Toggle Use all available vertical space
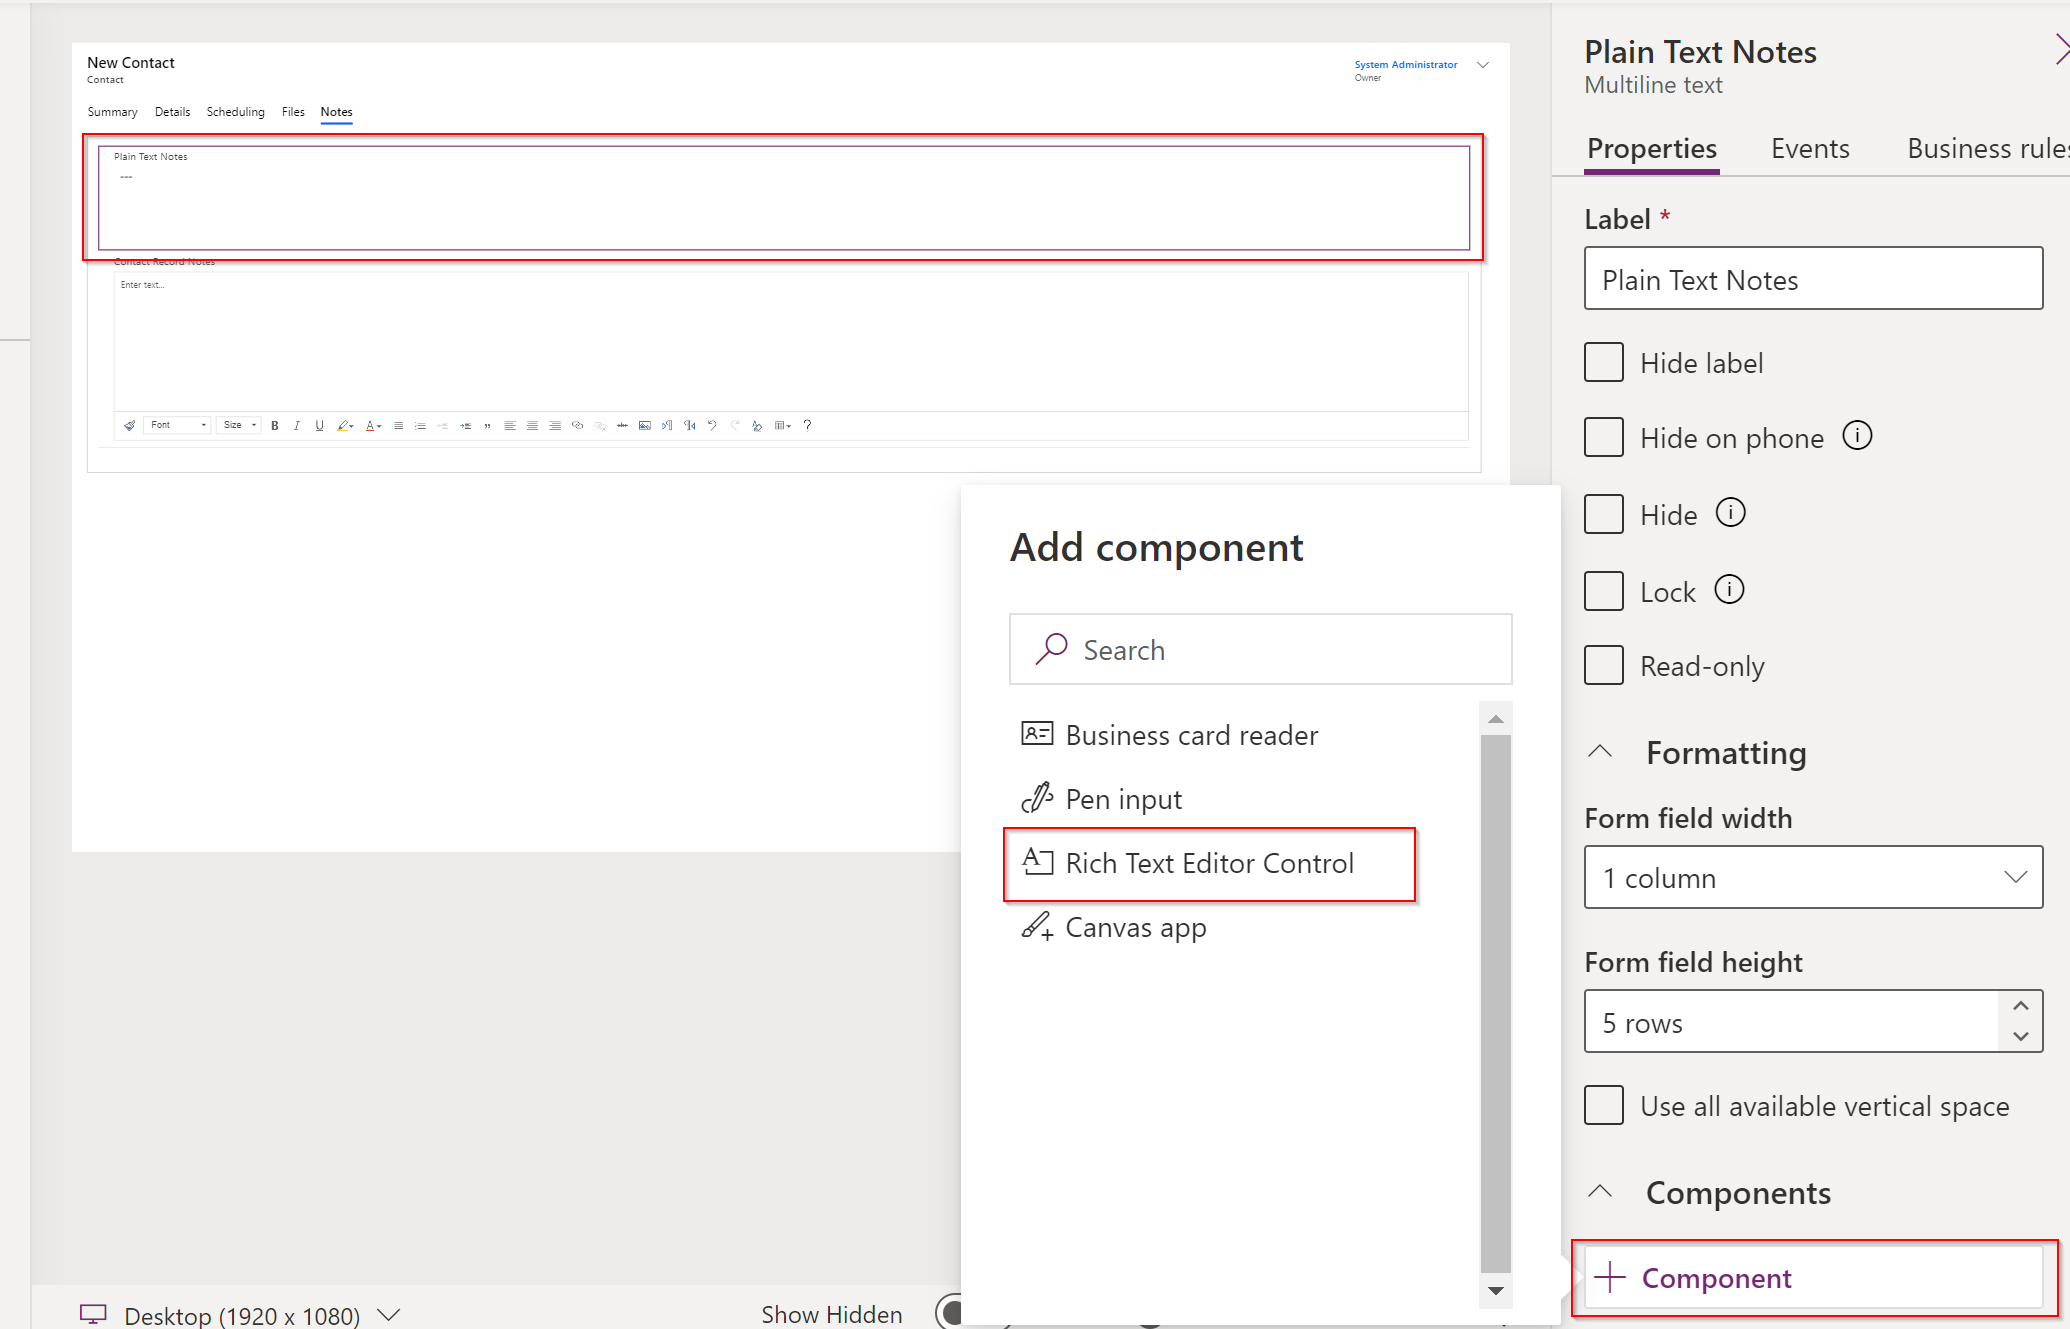 coord(1603,1105)
